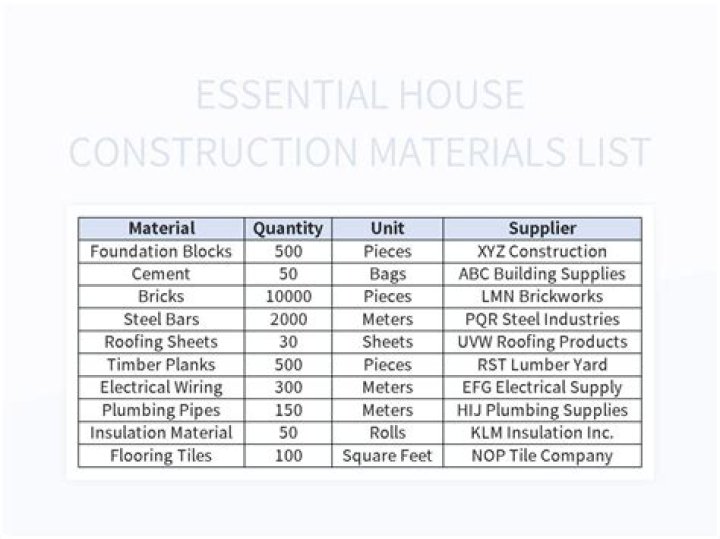Viewport: 720px width, 539px height.
Task: Select the Cement material cell
Action: click(x=161, y=274)
